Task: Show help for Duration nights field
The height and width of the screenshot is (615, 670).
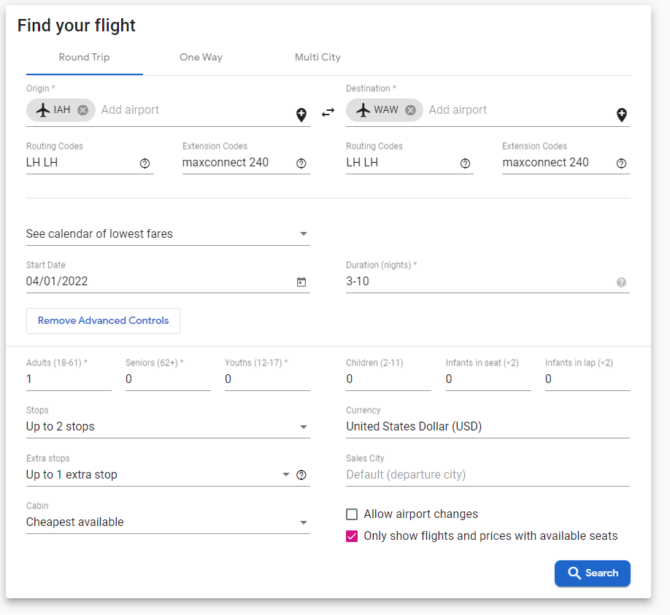Action: pos(621,282)
